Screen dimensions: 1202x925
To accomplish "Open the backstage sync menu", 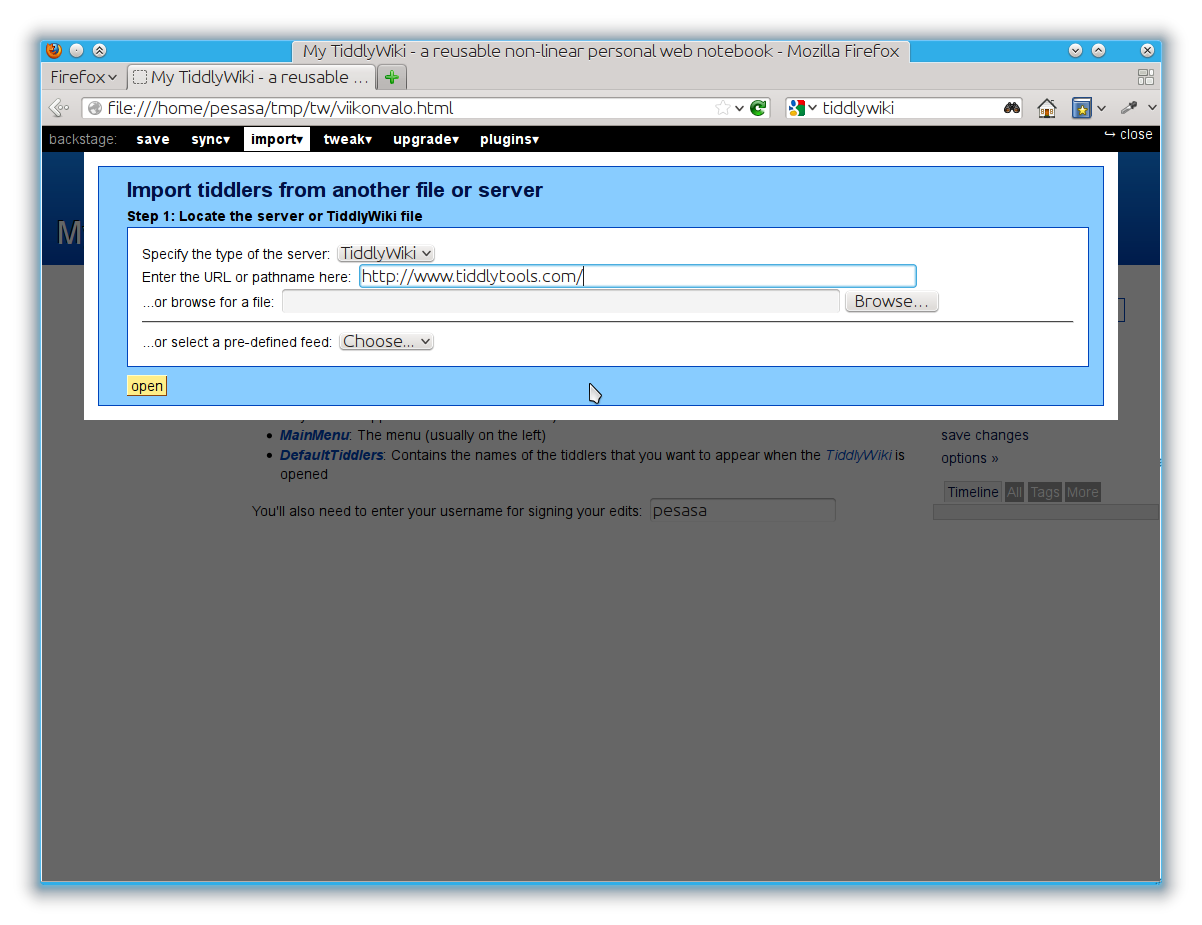I will (x=211, y=139).
